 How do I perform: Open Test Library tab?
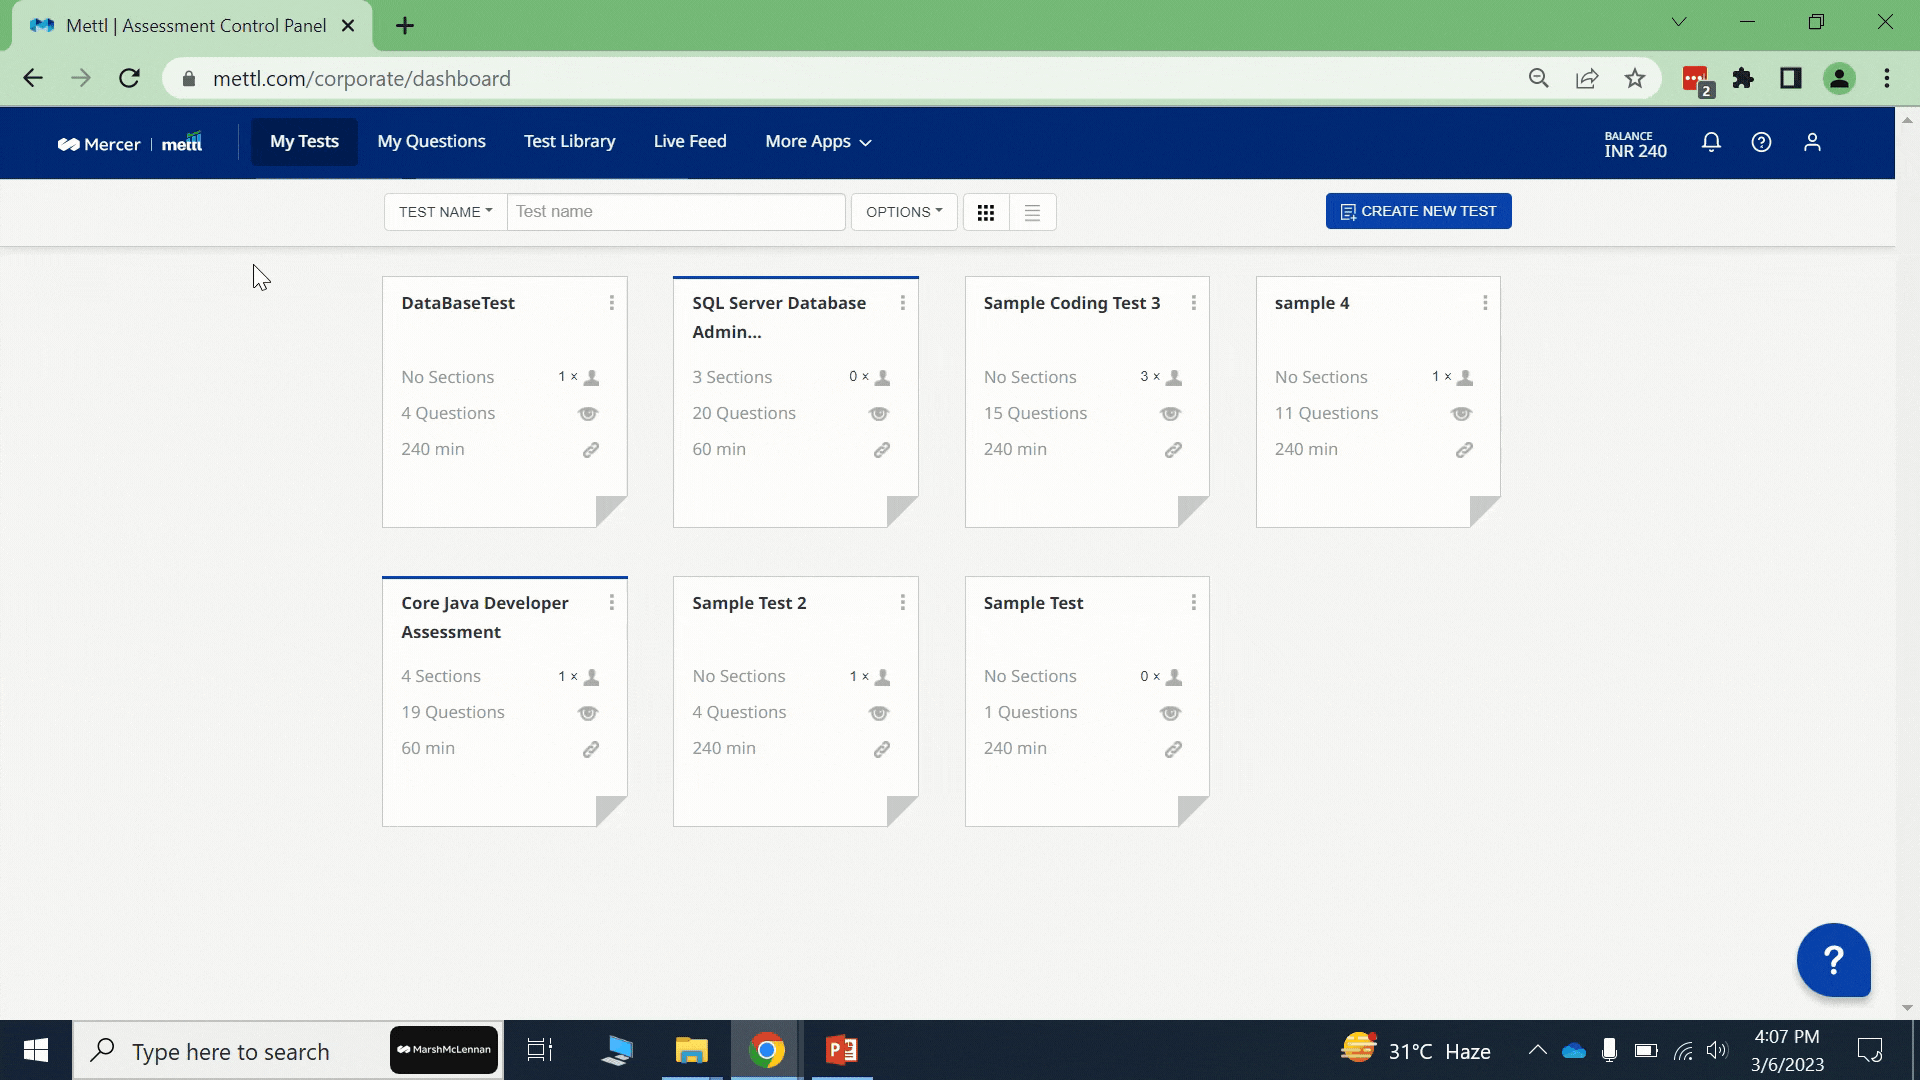(570, 142)
